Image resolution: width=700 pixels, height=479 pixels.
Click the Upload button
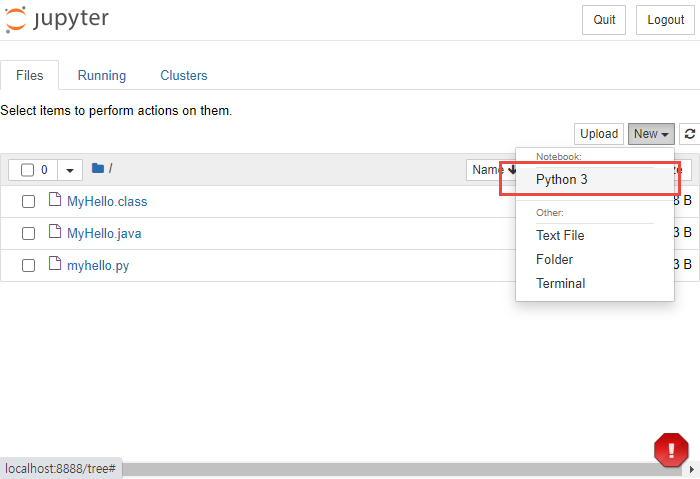[599, 134]
